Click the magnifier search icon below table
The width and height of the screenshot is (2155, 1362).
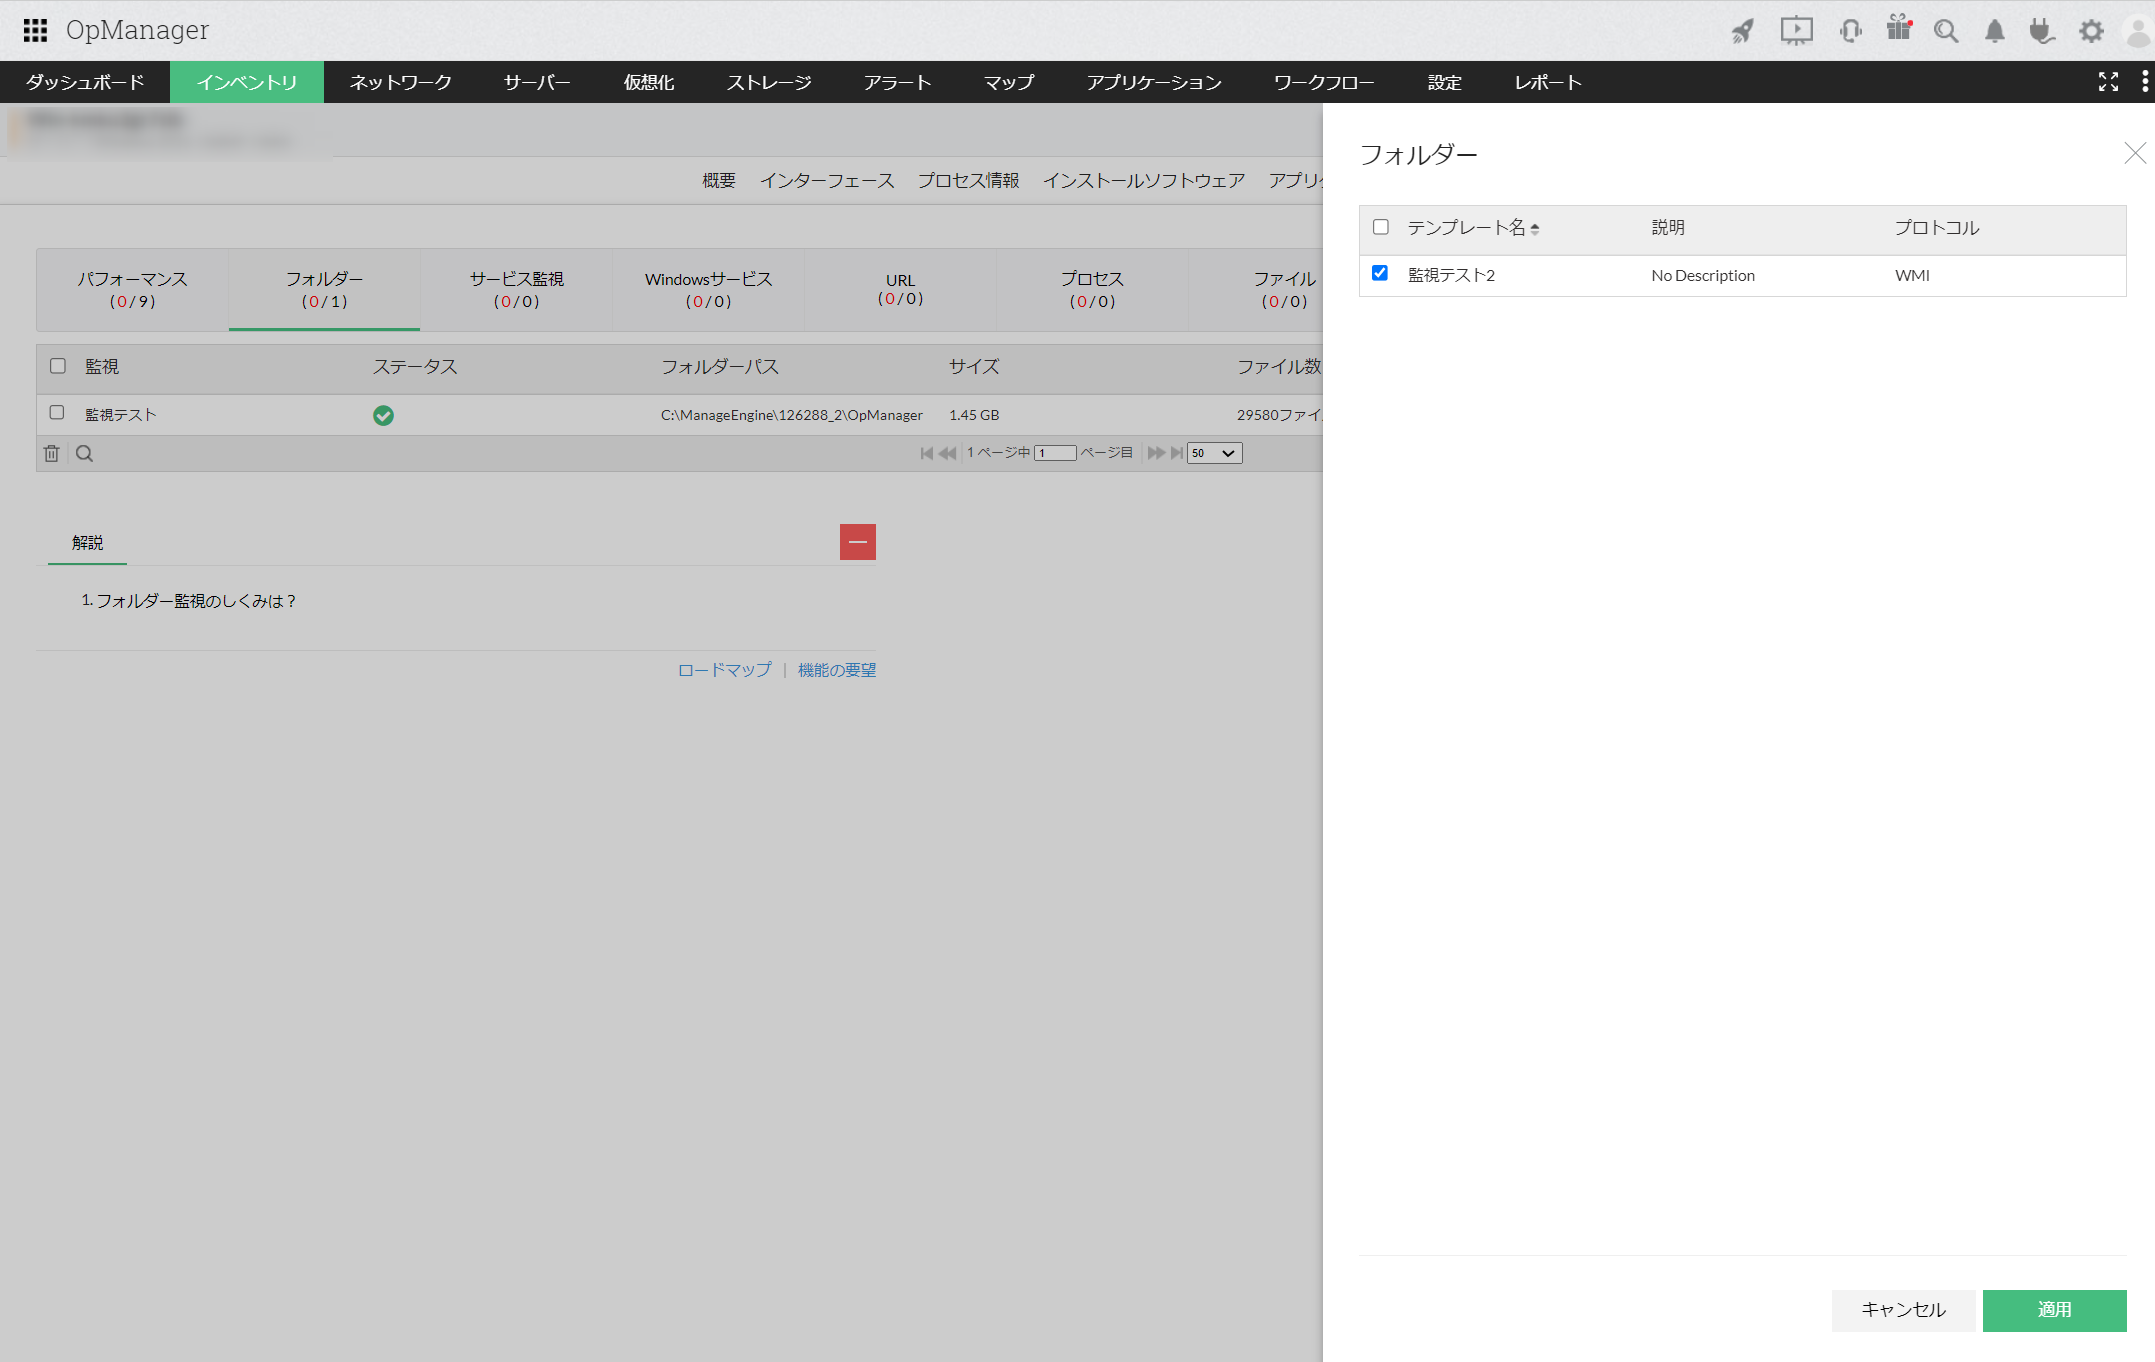coord(85,454)
